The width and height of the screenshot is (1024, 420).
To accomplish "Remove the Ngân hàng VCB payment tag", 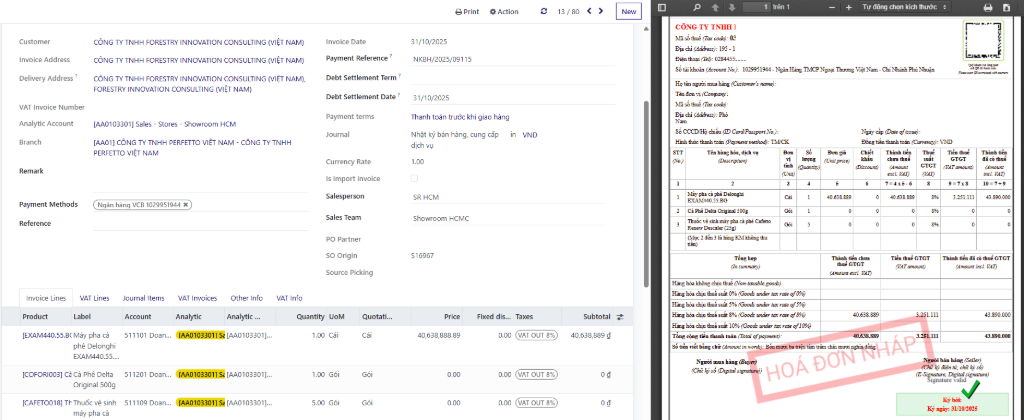I will pos(186,204).
